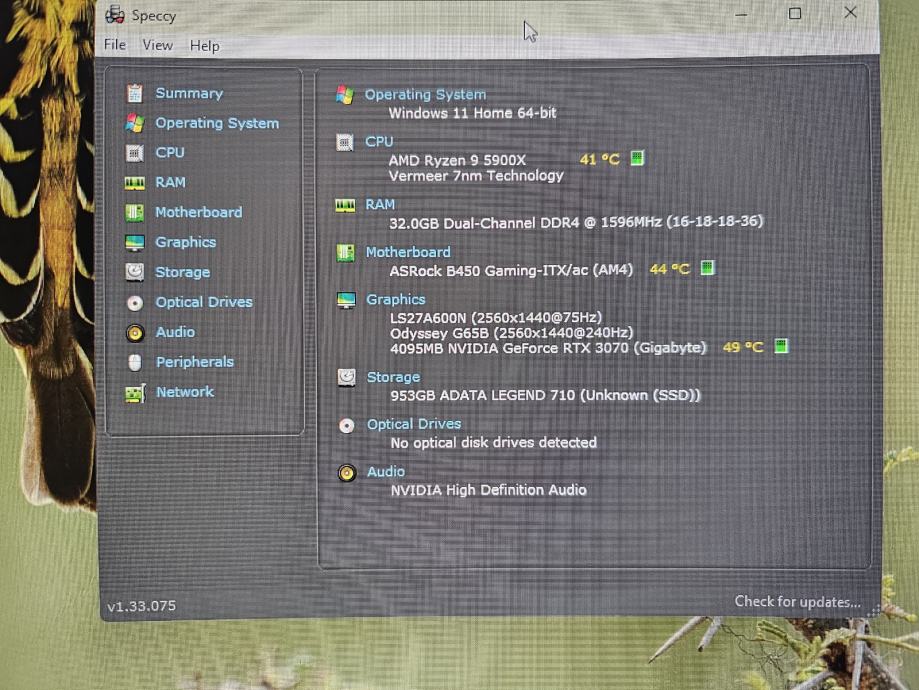Open the Help menu
The image size is (919, 690).
point(205,46)
